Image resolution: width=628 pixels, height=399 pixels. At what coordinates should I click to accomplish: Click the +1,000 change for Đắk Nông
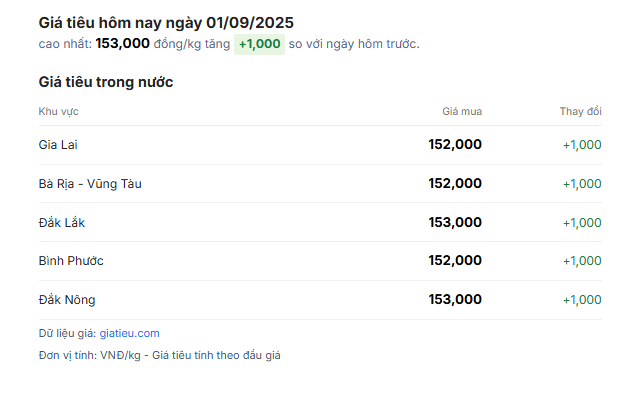(582, 300)
